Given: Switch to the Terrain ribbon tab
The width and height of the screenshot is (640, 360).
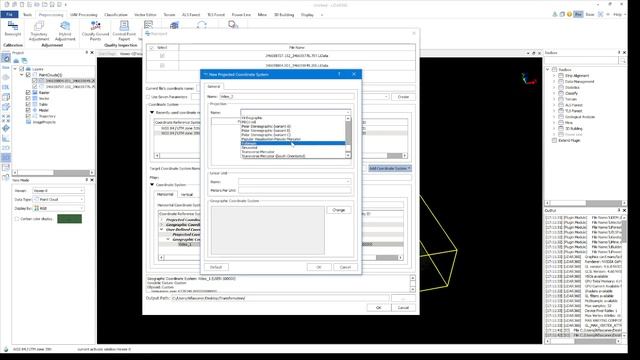Looking at the screenshot, I should click(x=169, y=15).
